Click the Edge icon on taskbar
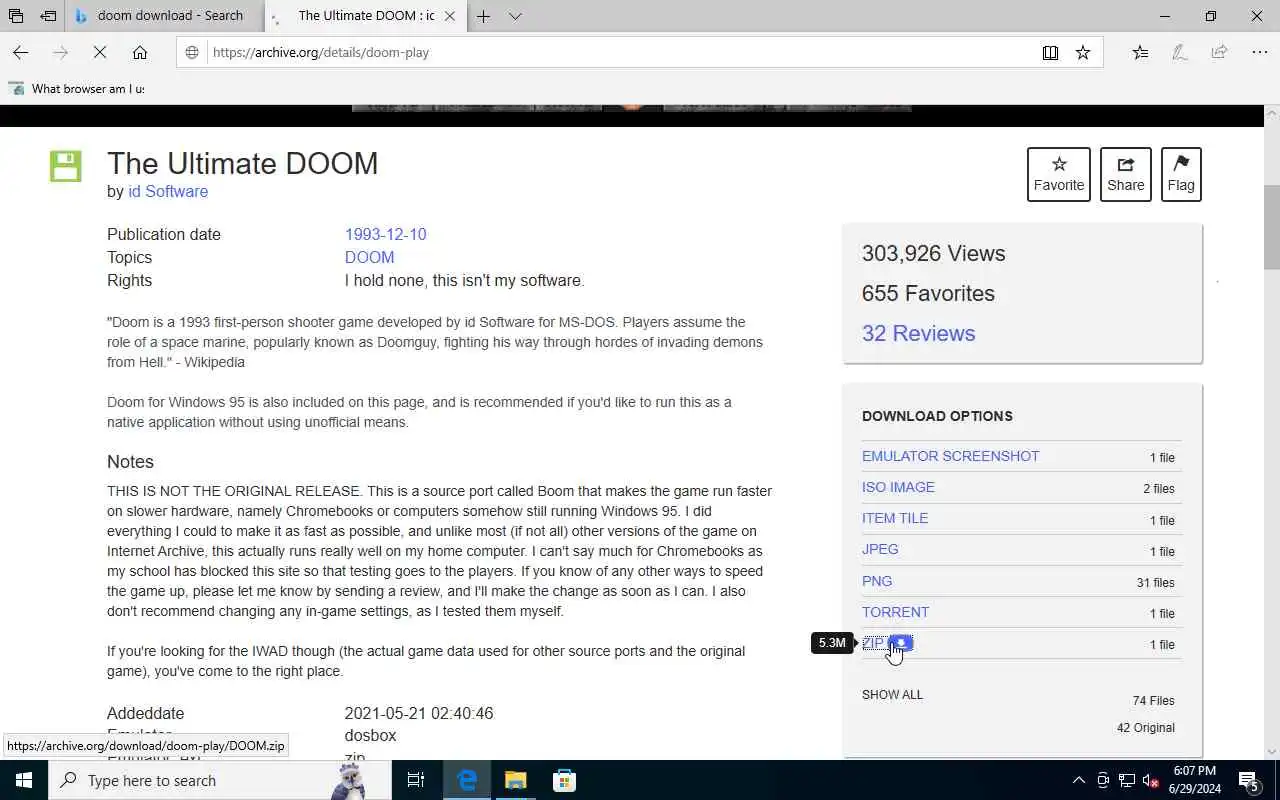 (467, 780)
